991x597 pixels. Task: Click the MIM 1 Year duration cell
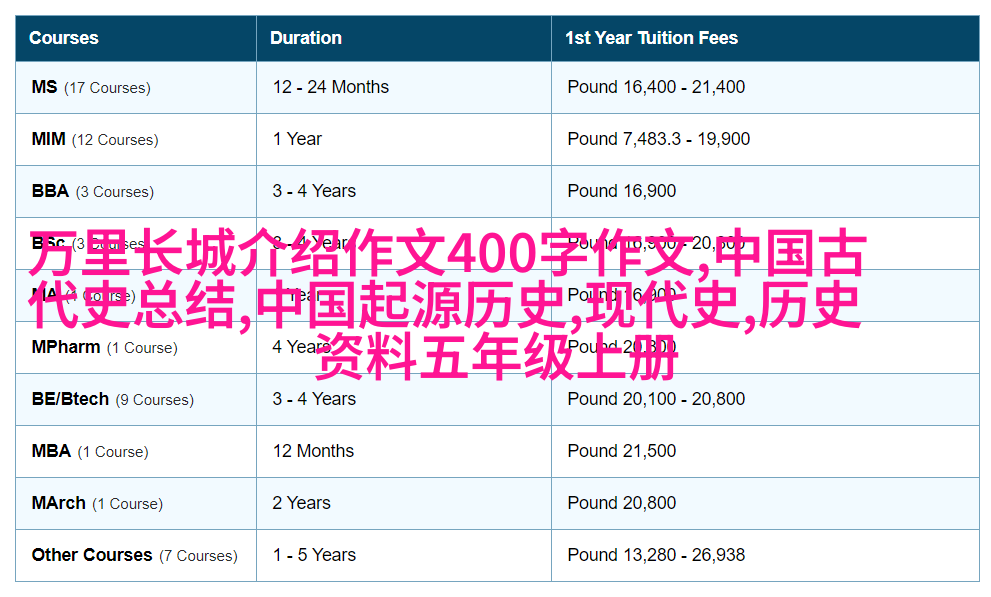pyautogui.click(x=297, y=139)
